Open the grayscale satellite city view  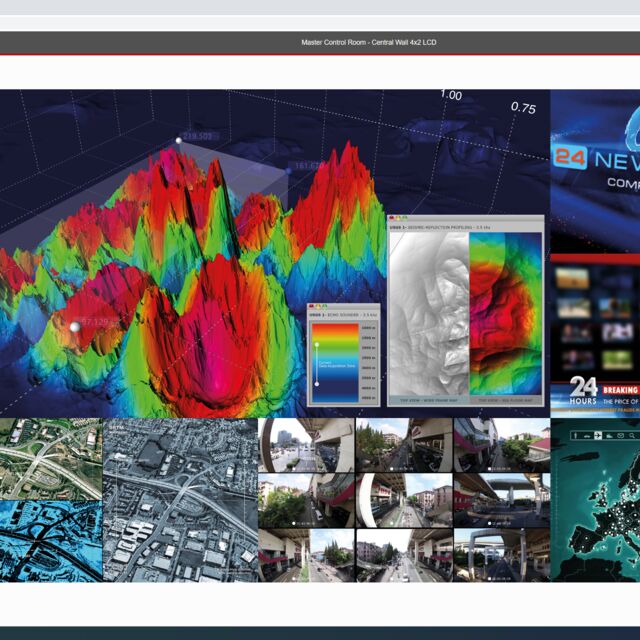click(180, 499)
